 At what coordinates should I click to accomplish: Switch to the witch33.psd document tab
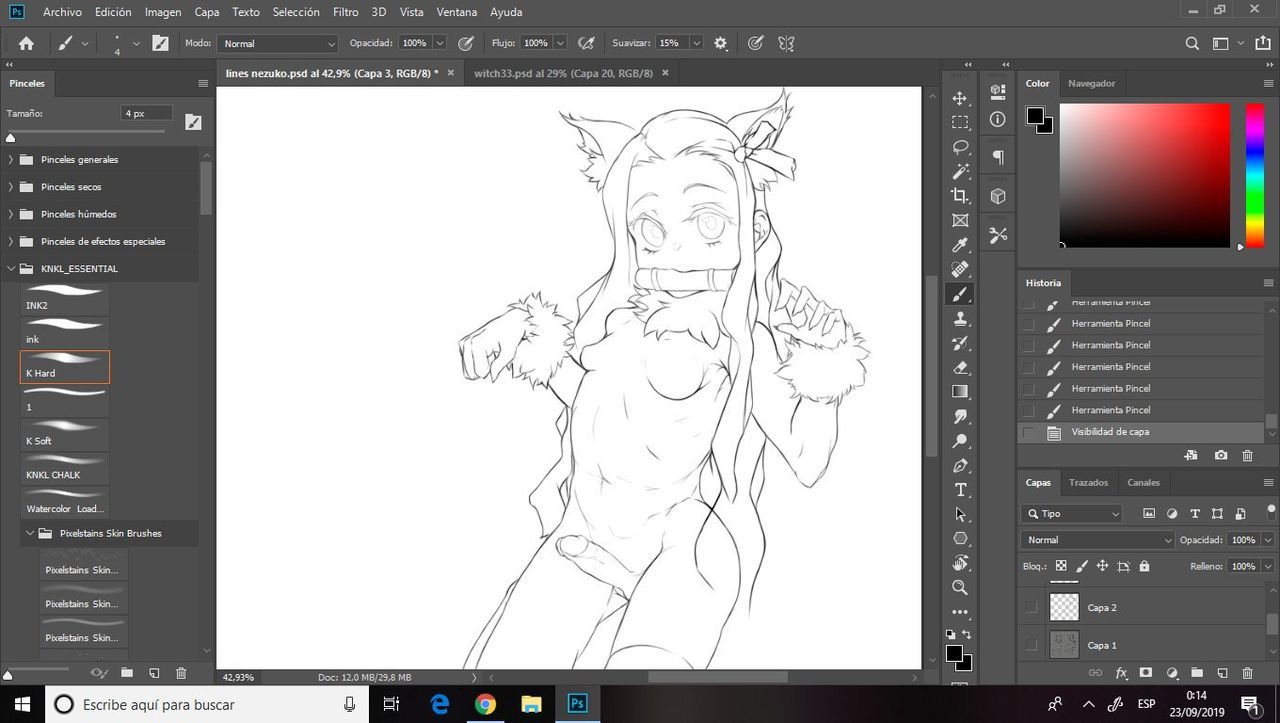(x=563, y=73)
